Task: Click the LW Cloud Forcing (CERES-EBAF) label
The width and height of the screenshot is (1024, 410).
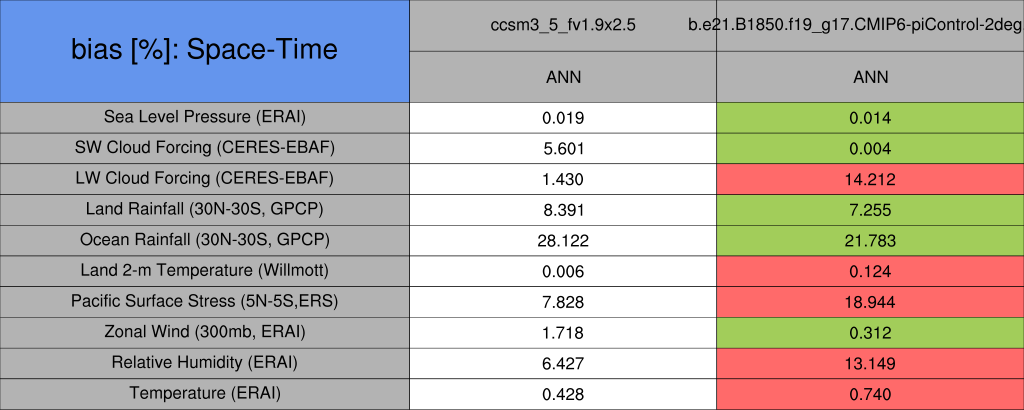Action: click(205, 179)
